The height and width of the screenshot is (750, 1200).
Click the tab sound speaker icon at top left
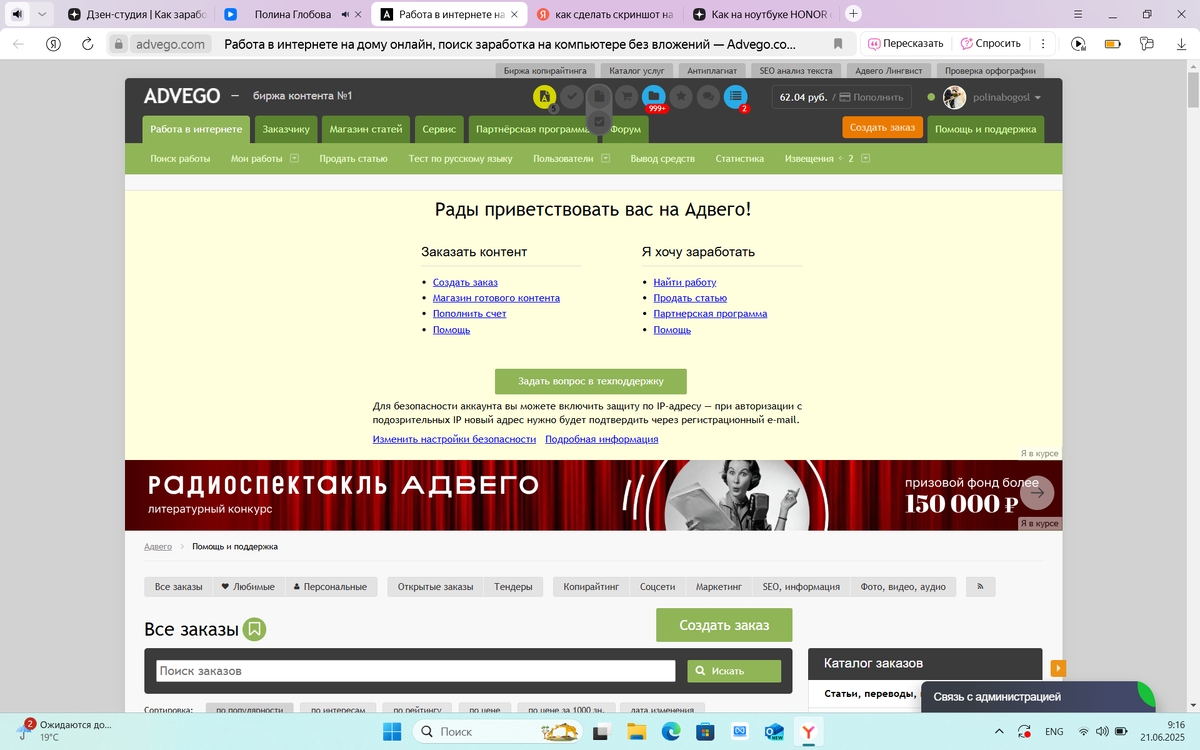(17, 15)
